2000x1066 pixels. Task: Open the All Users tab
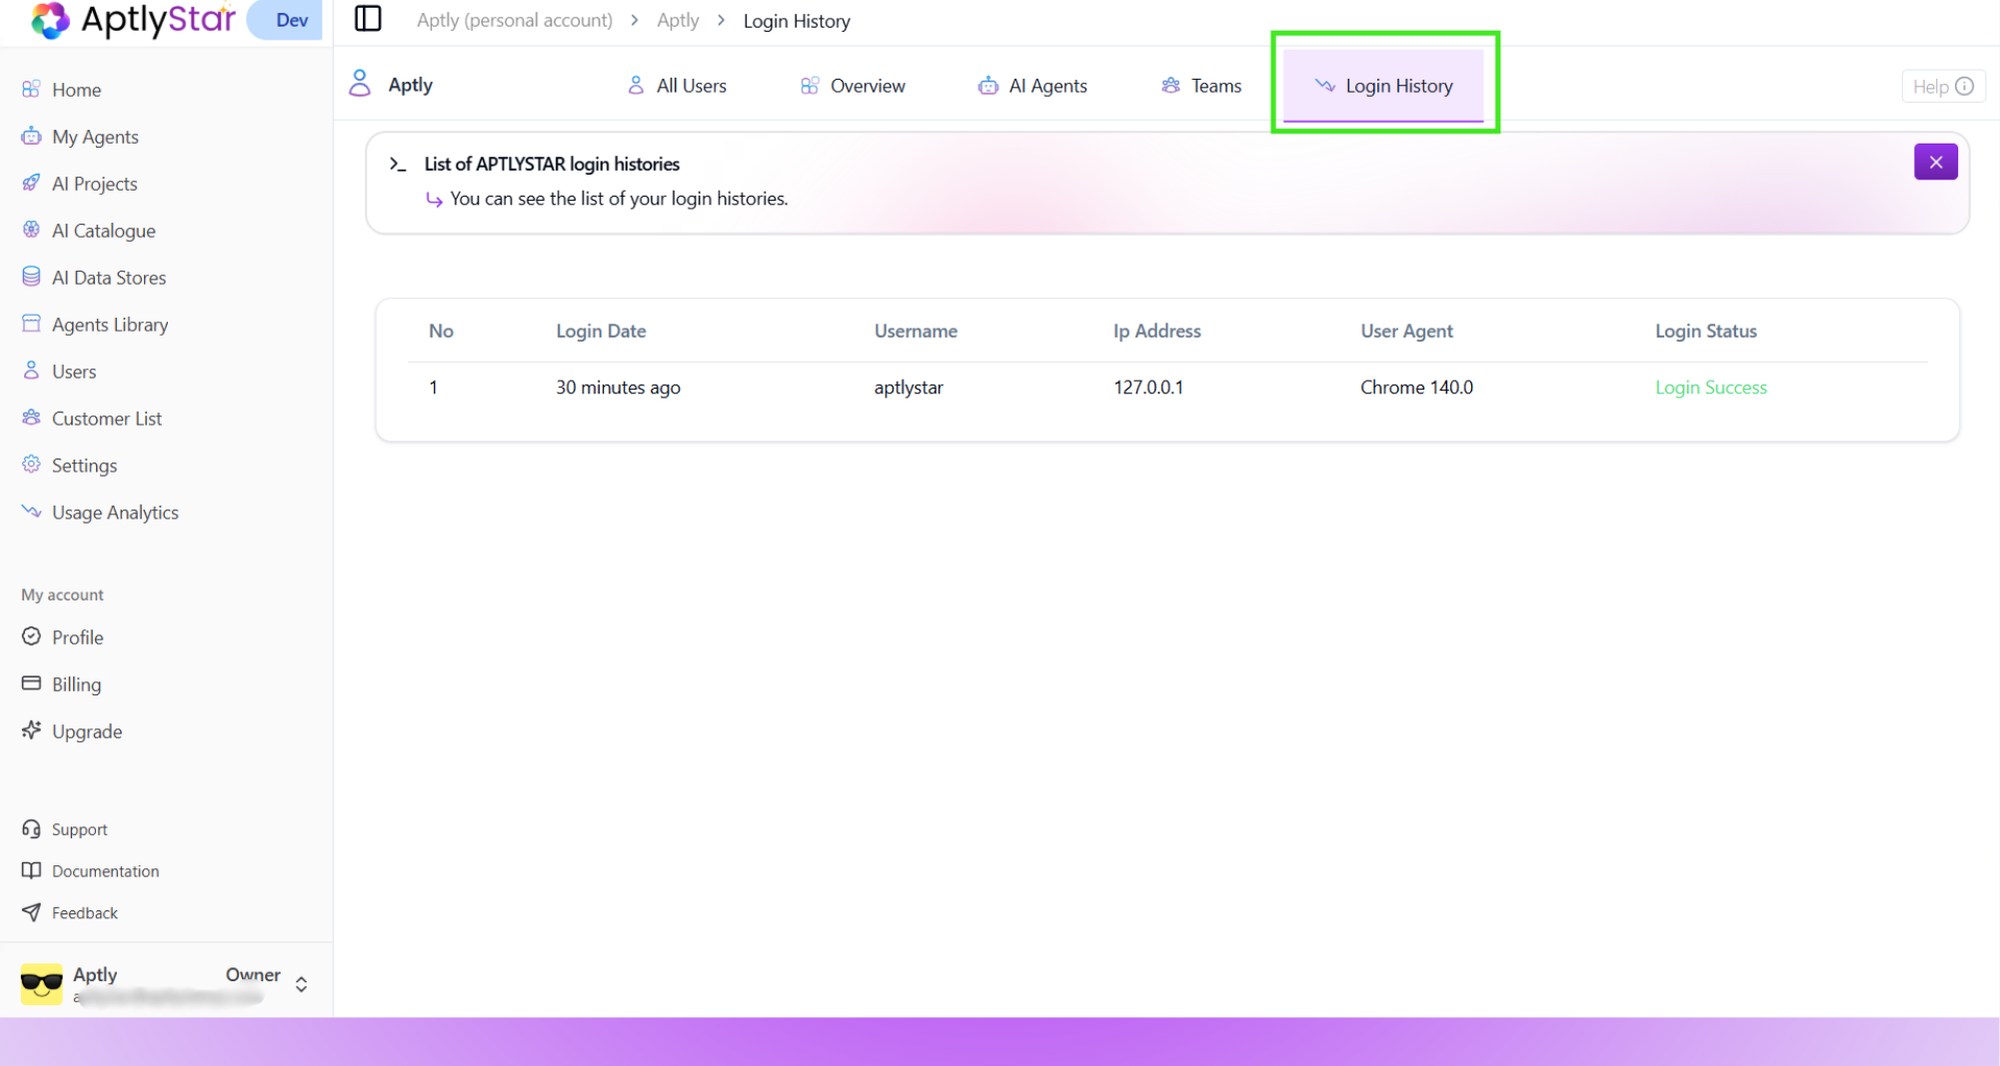click(x=677, y=86)
